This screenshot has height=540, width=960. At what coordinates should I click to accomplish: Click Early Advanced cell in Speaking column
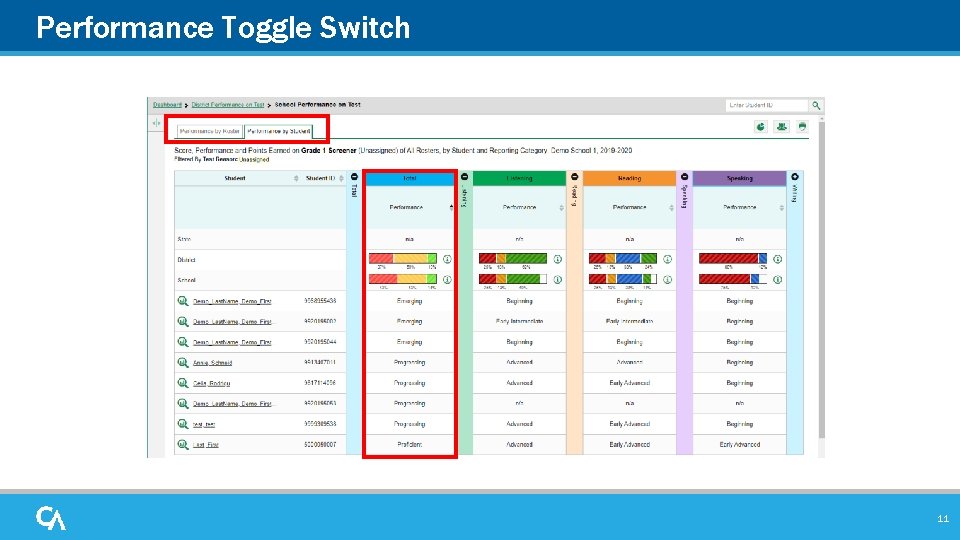pyautogui.click(x=740, y=444)
